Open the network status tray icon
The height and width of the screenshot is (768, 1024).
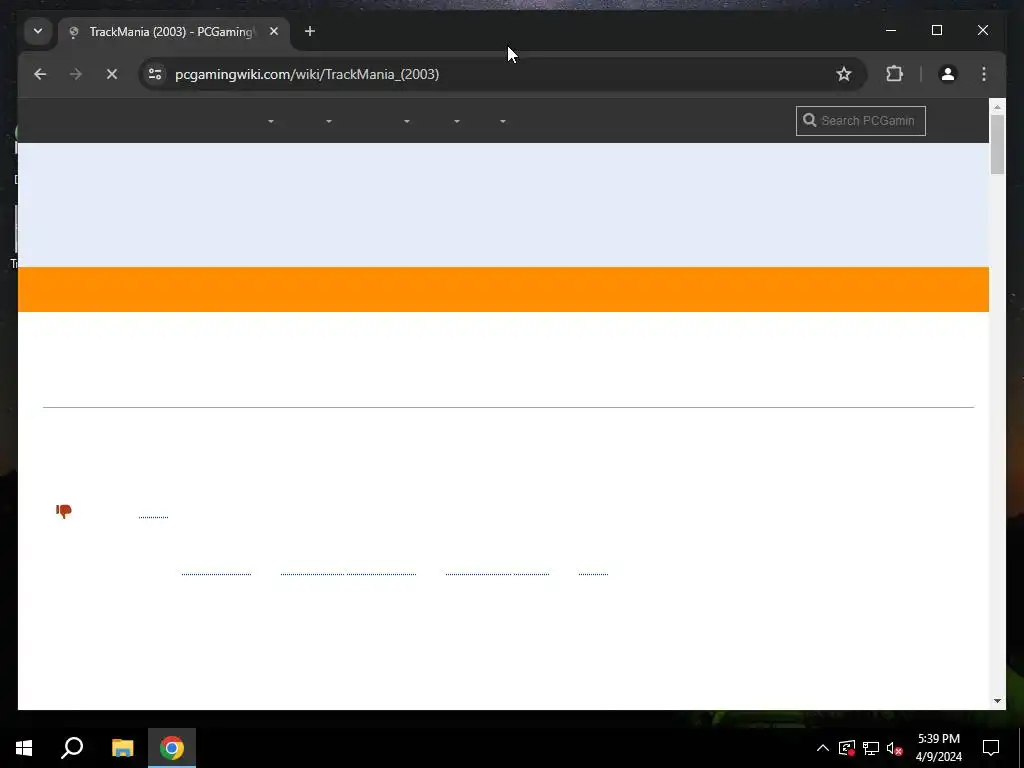(871, 748)
